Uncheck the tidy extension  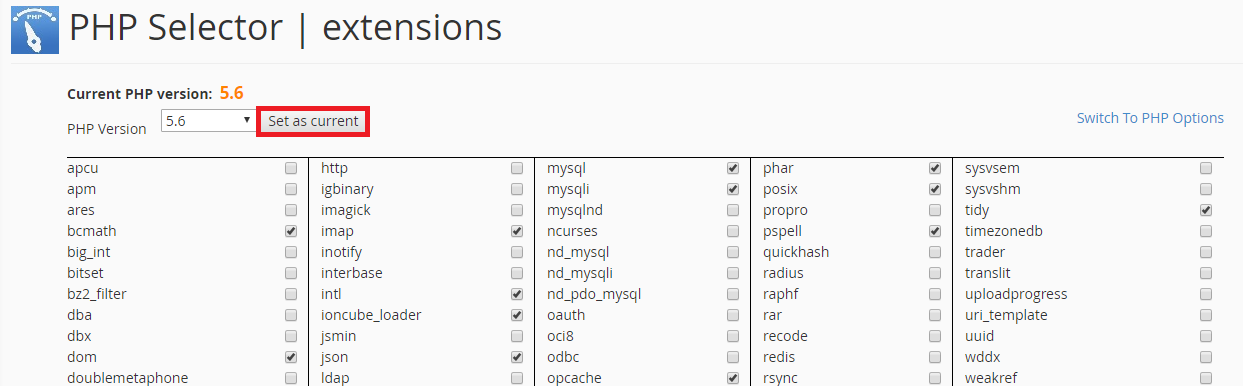tap(1206, 210)
